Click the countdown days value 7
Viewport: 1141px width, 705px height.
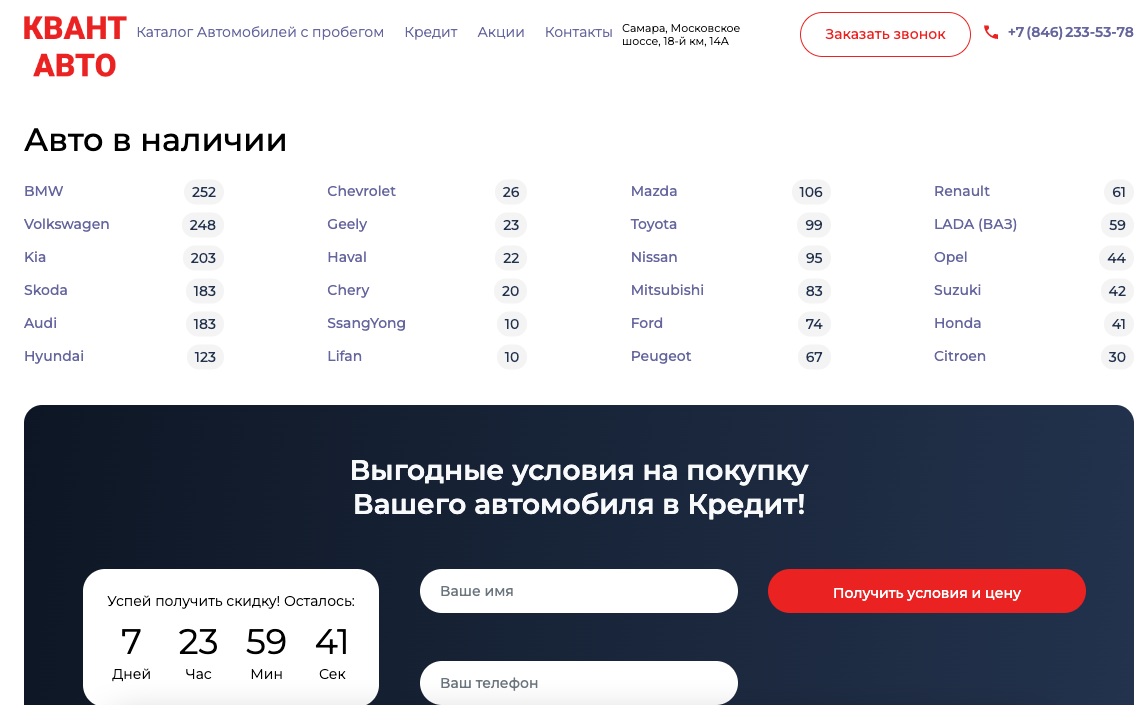(x=131, y=642)
